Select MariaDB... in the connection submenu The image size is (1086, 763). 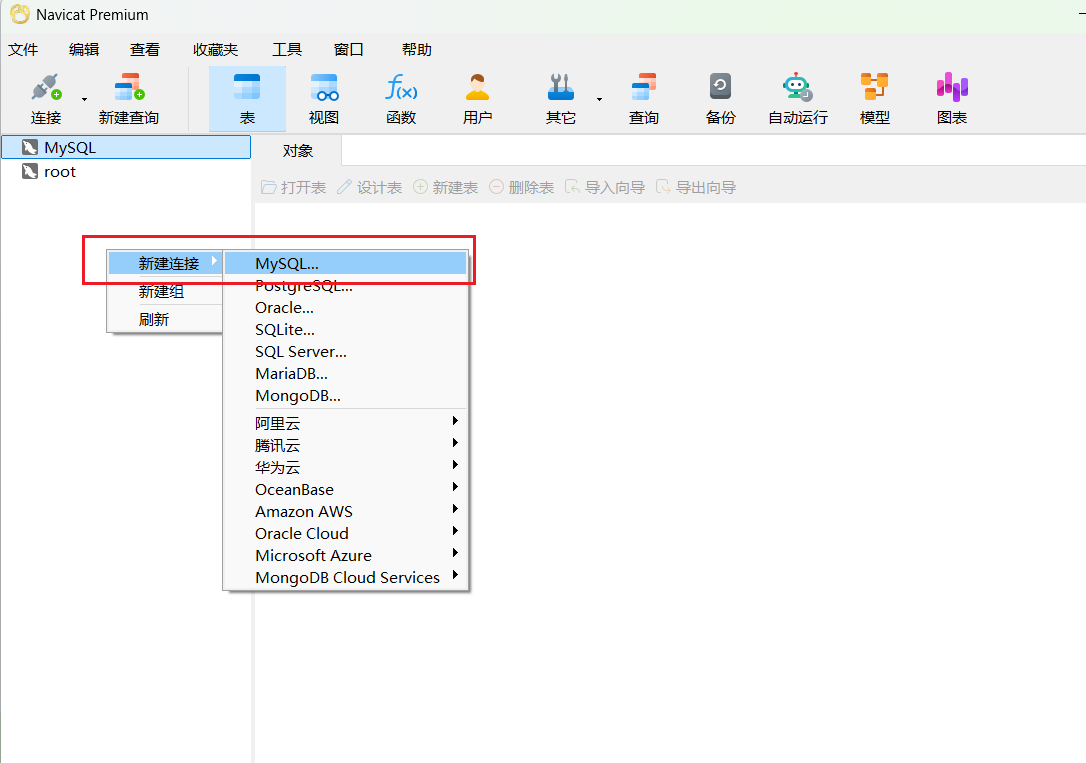[x=345, y=374]
